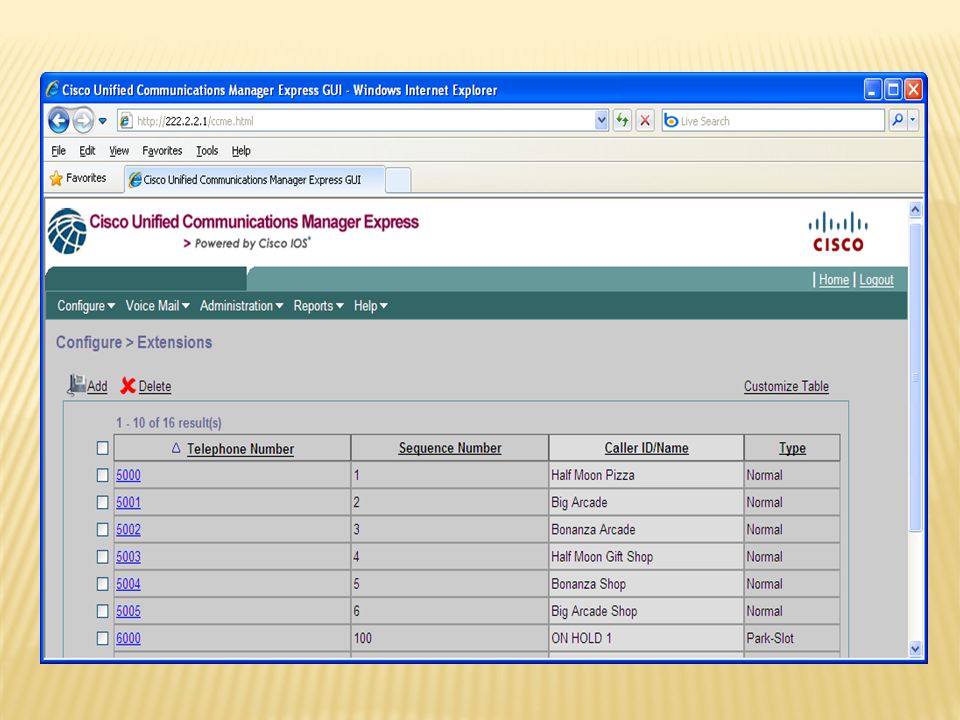The width and height of the screenshot is (960, 720).
Task: Select the Cisco Unified Communications Manager Express tab
Action: tap(255, 179)
